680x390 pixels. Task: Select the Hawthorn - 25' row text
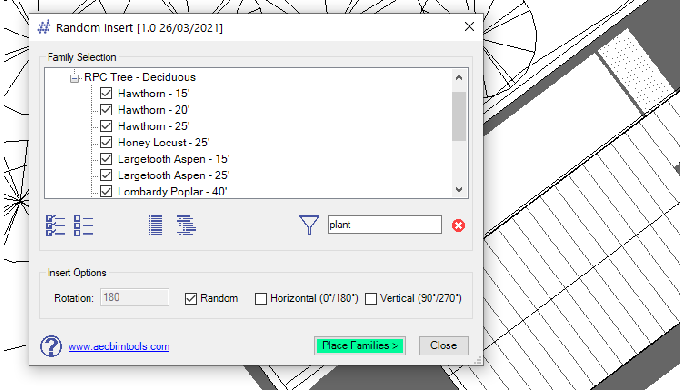point(154,126)
